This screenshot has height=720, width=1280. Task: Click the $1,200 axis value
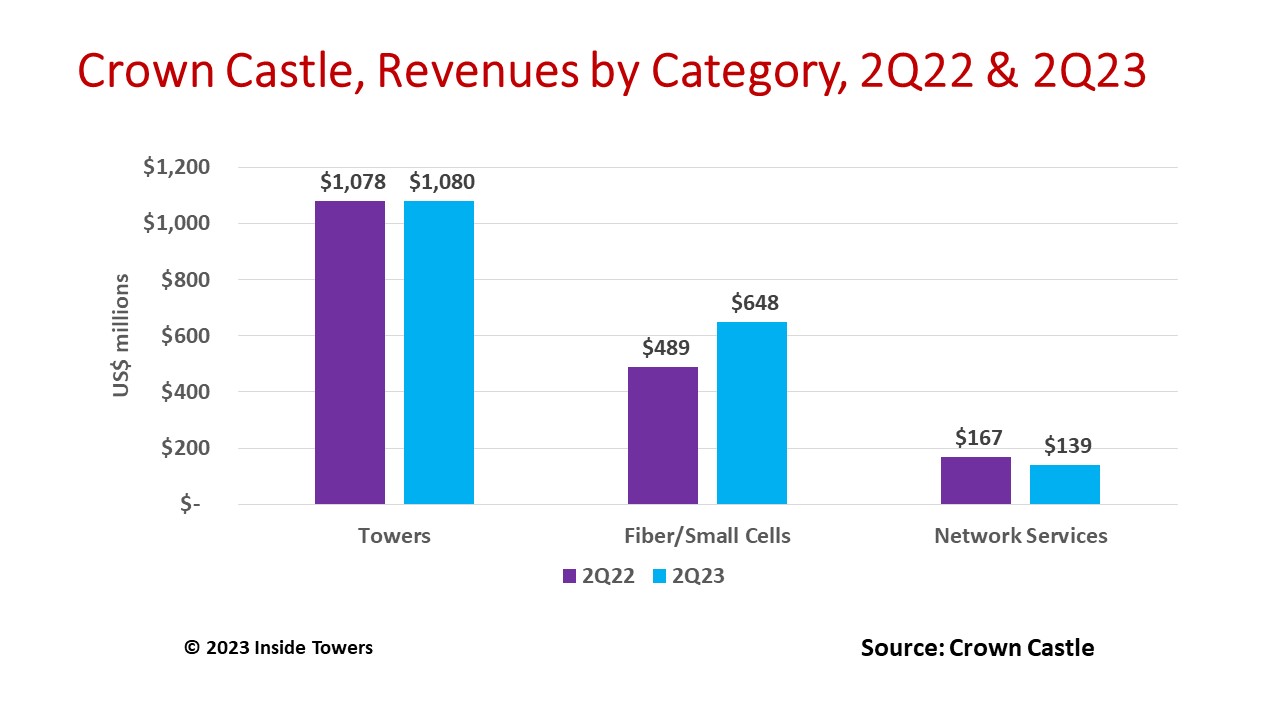click(176, 167)
